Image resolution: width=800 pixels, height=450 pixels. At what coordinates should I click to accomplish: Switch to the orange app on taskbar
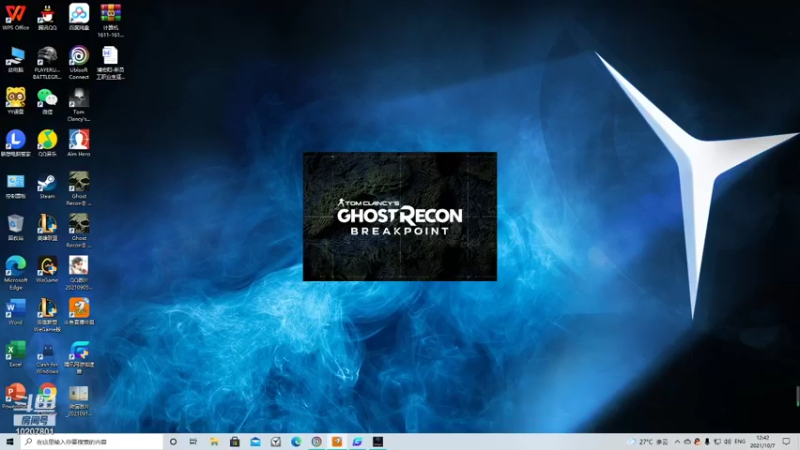point(337,441)
